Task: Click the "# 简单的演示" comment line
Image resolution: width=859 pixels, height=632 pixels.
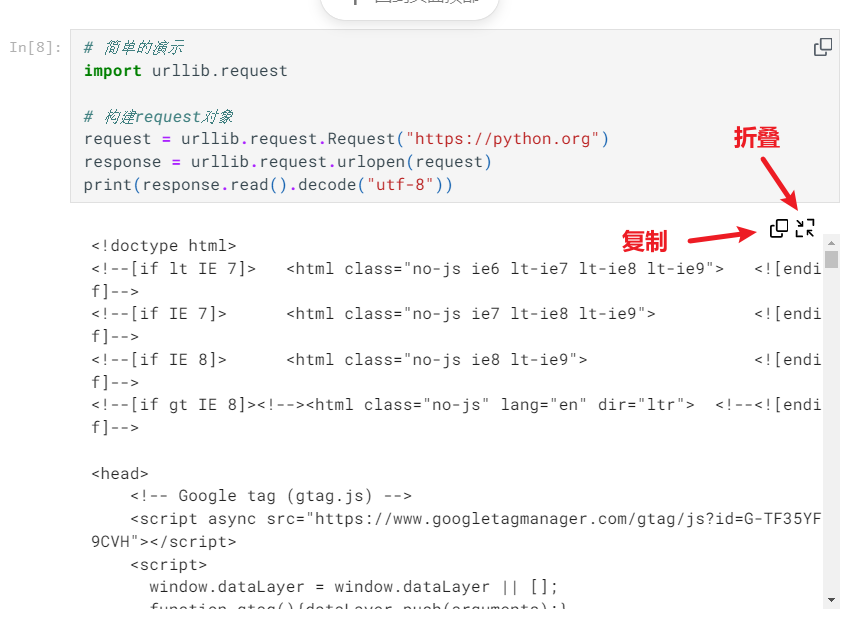Action: (x=133, y=48)
